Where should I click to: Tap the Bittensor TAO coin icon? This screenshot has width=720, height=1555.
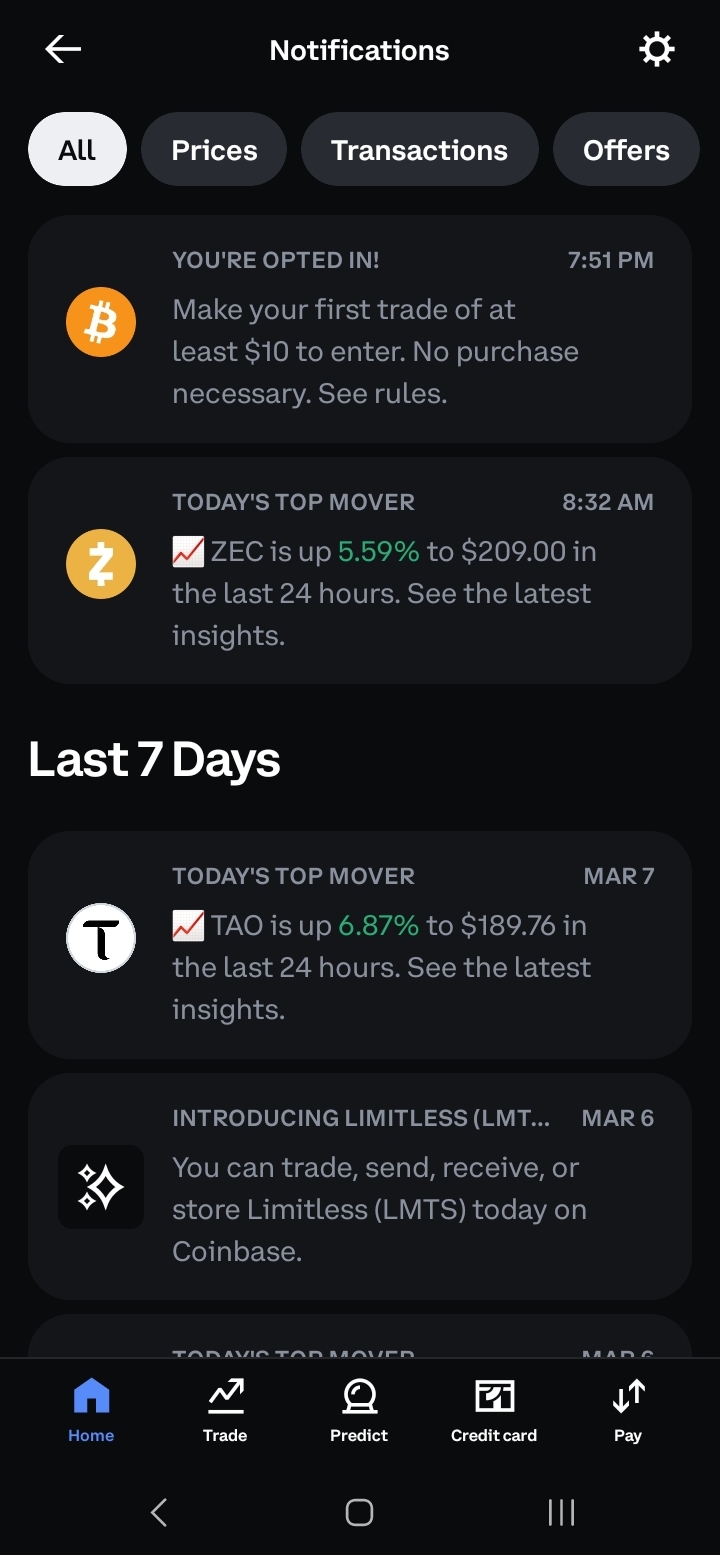click(x=101, y=938)
